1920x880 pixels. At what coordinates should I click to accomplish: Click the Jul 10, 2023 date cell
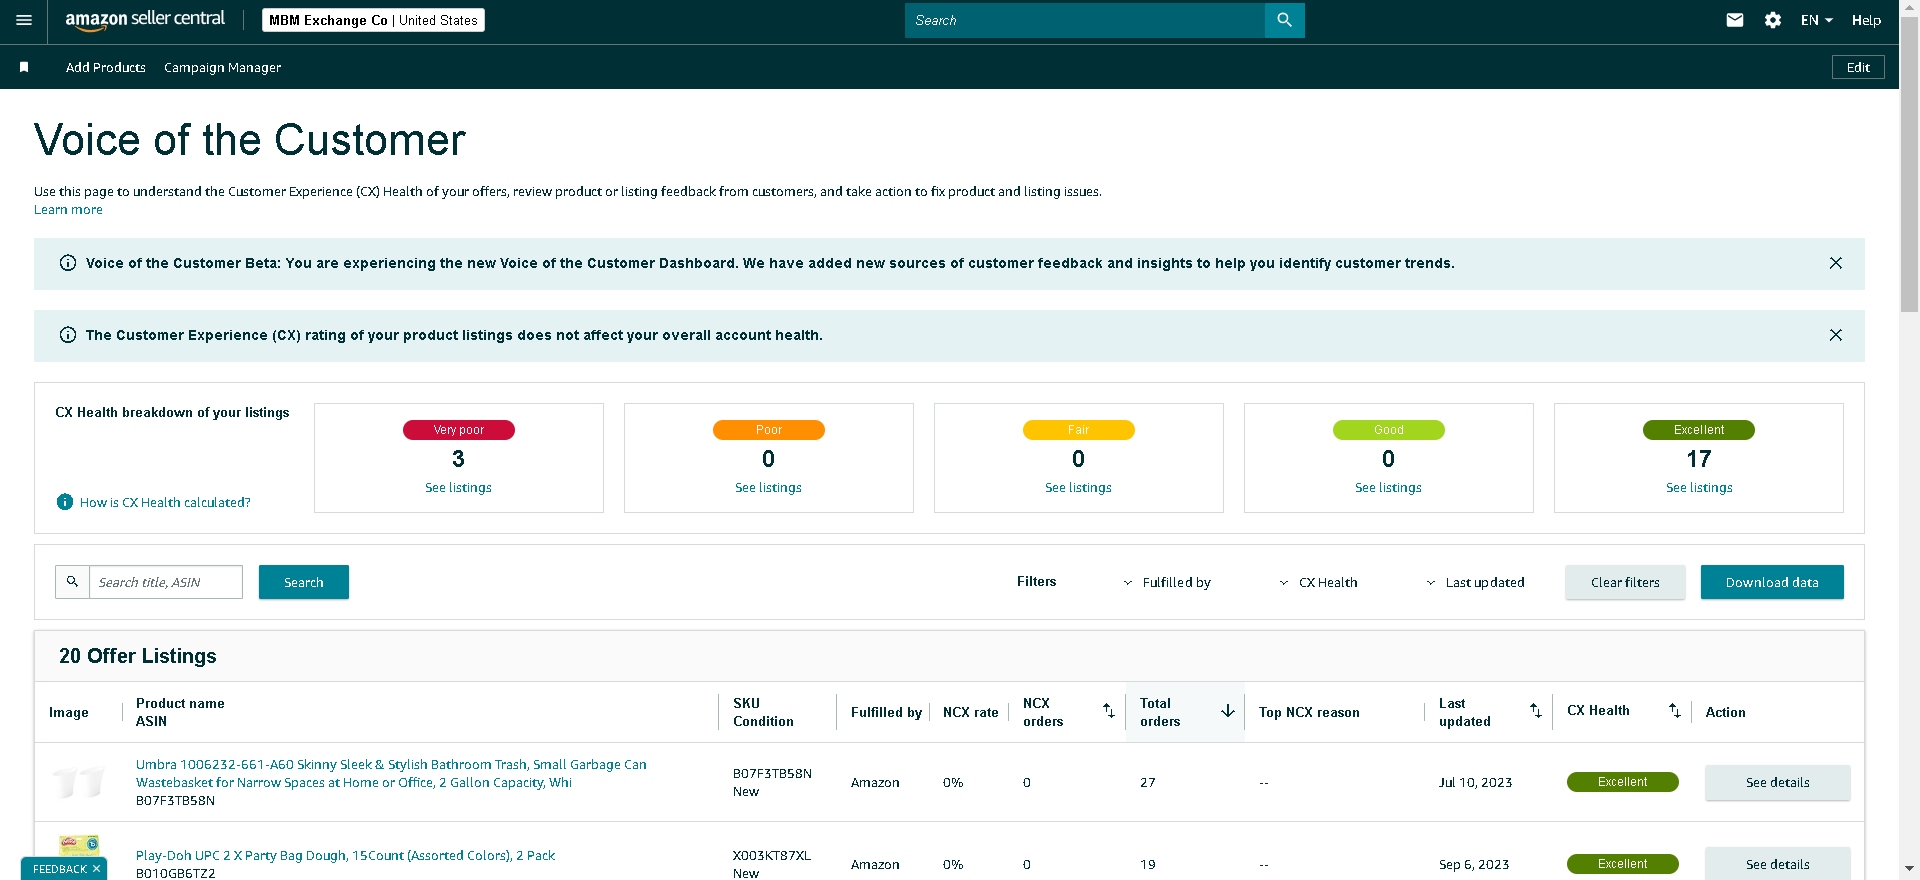(x=1475, y=782)
